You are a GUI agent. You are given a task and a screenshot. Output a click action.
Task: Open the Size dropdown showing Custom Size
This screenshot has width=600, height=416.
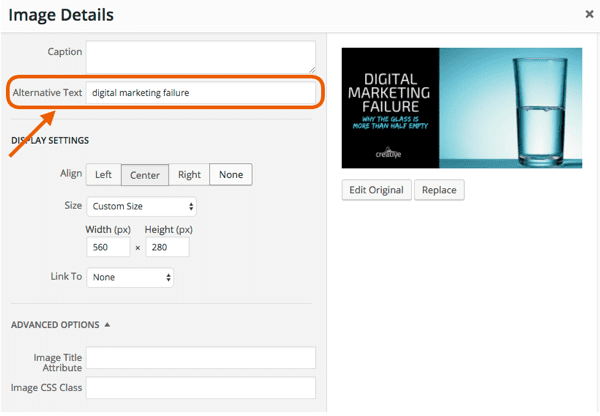pyautogui.click(x=142, y=207)
